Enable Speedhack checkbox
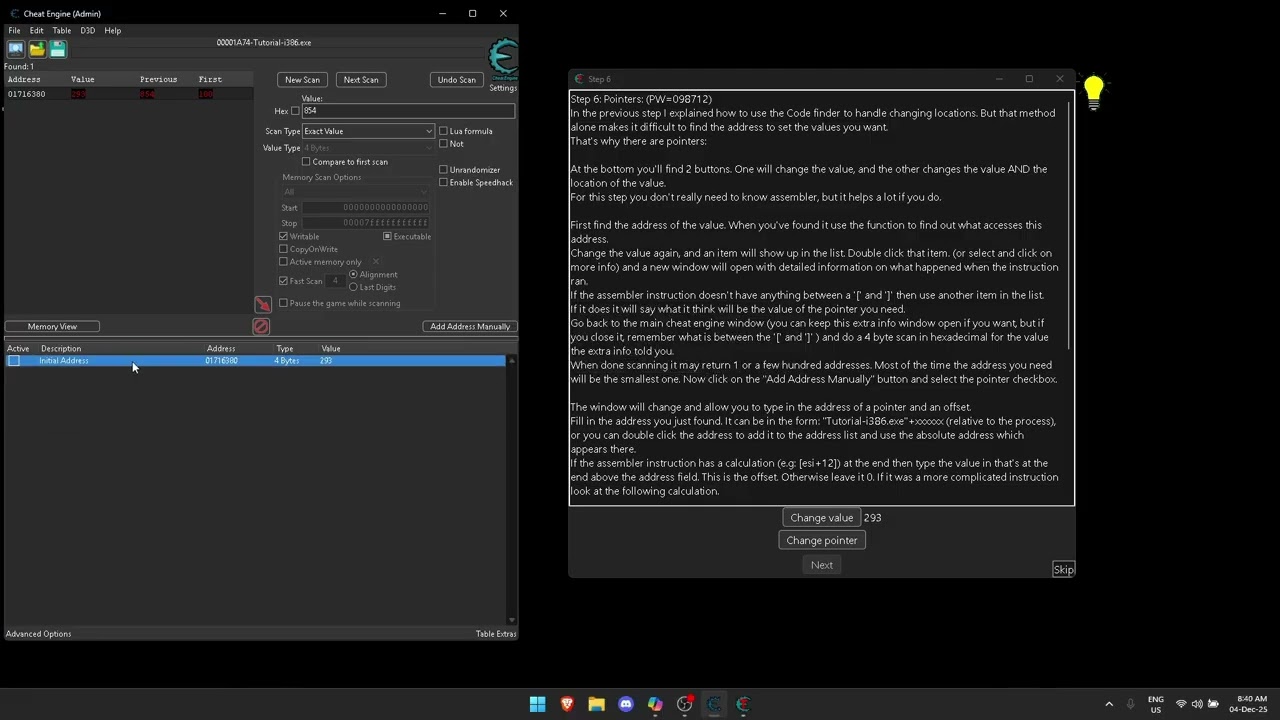 coord(444,183)
